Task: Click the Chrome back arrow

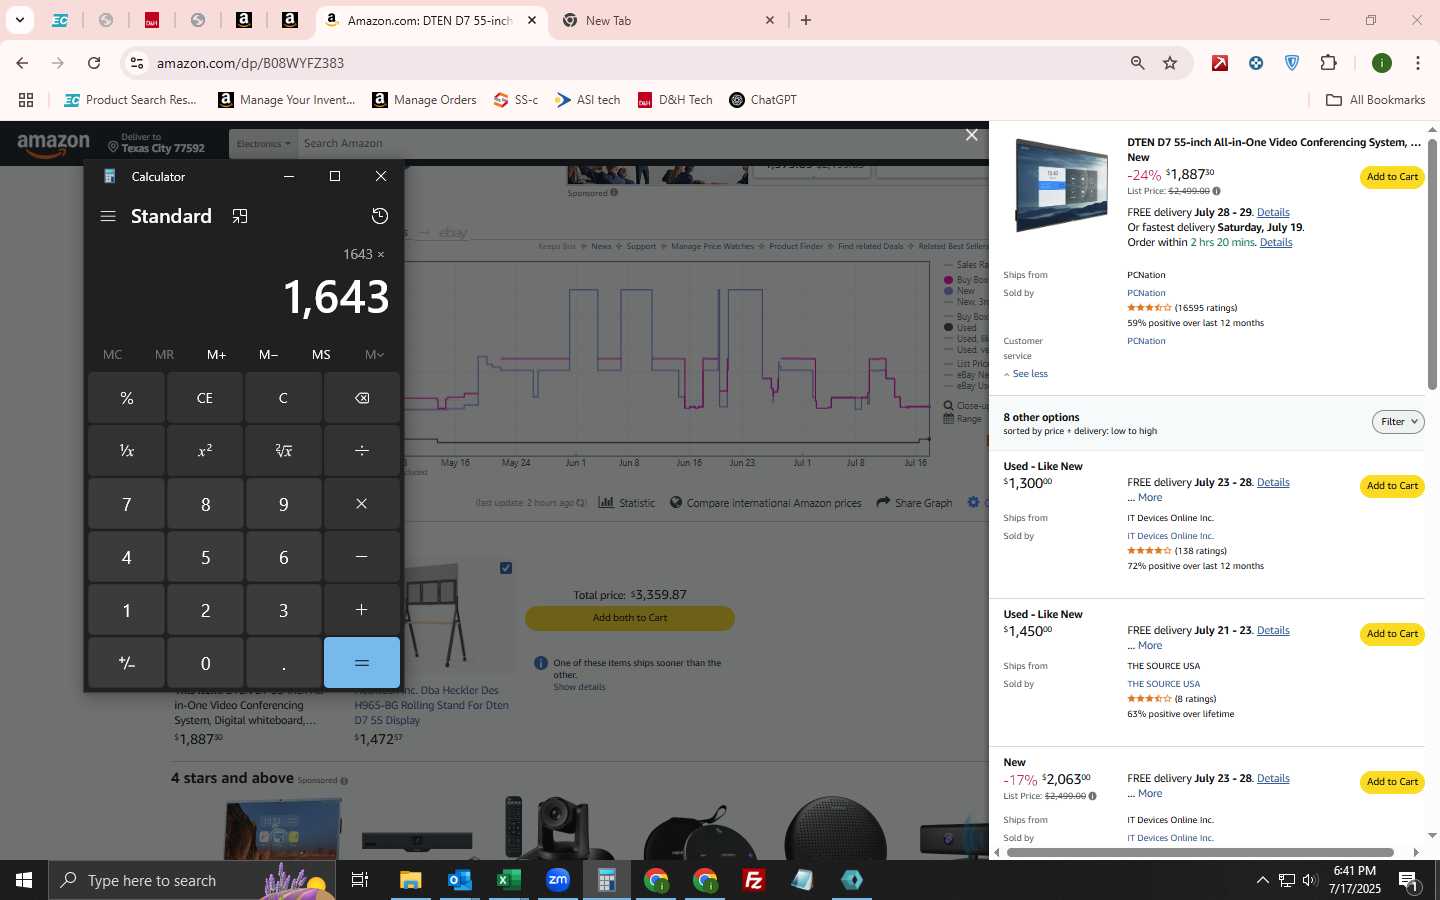Action: click(22, 63)
